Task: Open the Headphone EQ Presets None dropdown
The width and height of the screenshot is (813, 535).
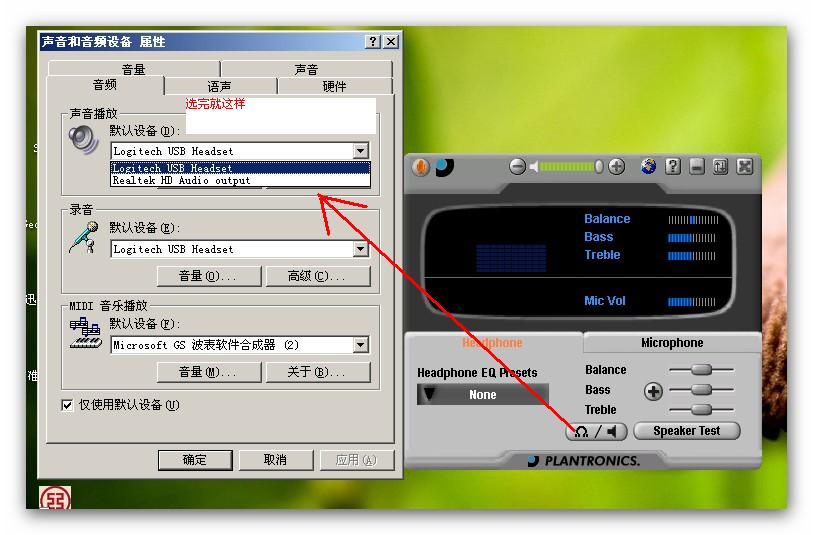Action: 483,395
